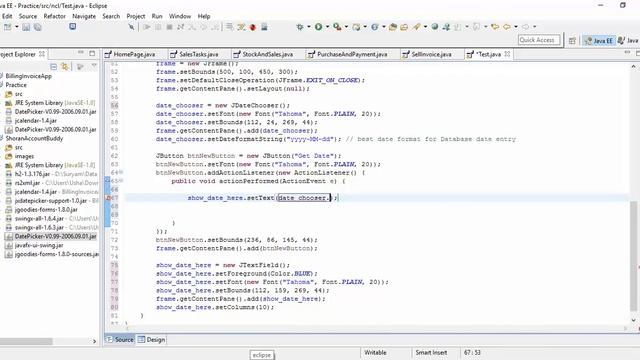Open the Source menu
This screenshot has width=640, height=360.
click(28, 16)
